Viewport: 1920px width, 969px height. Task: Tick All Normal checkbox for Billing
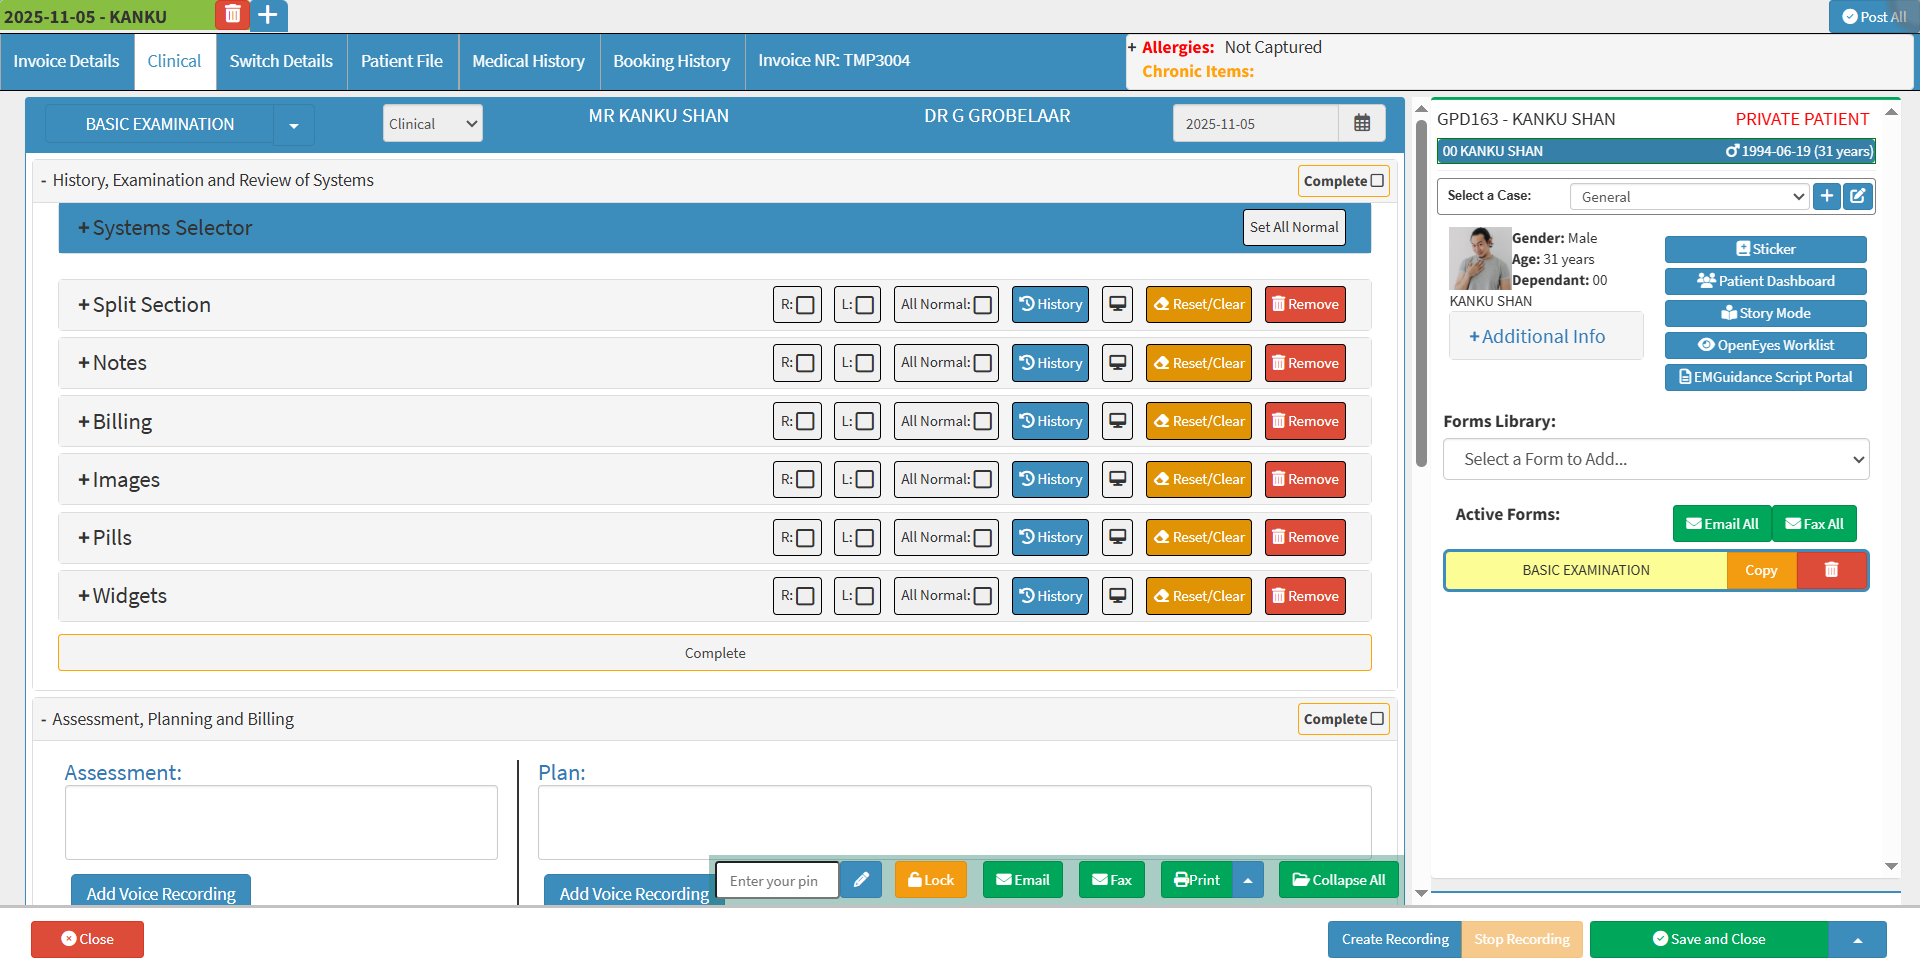[x=983, y=422]
